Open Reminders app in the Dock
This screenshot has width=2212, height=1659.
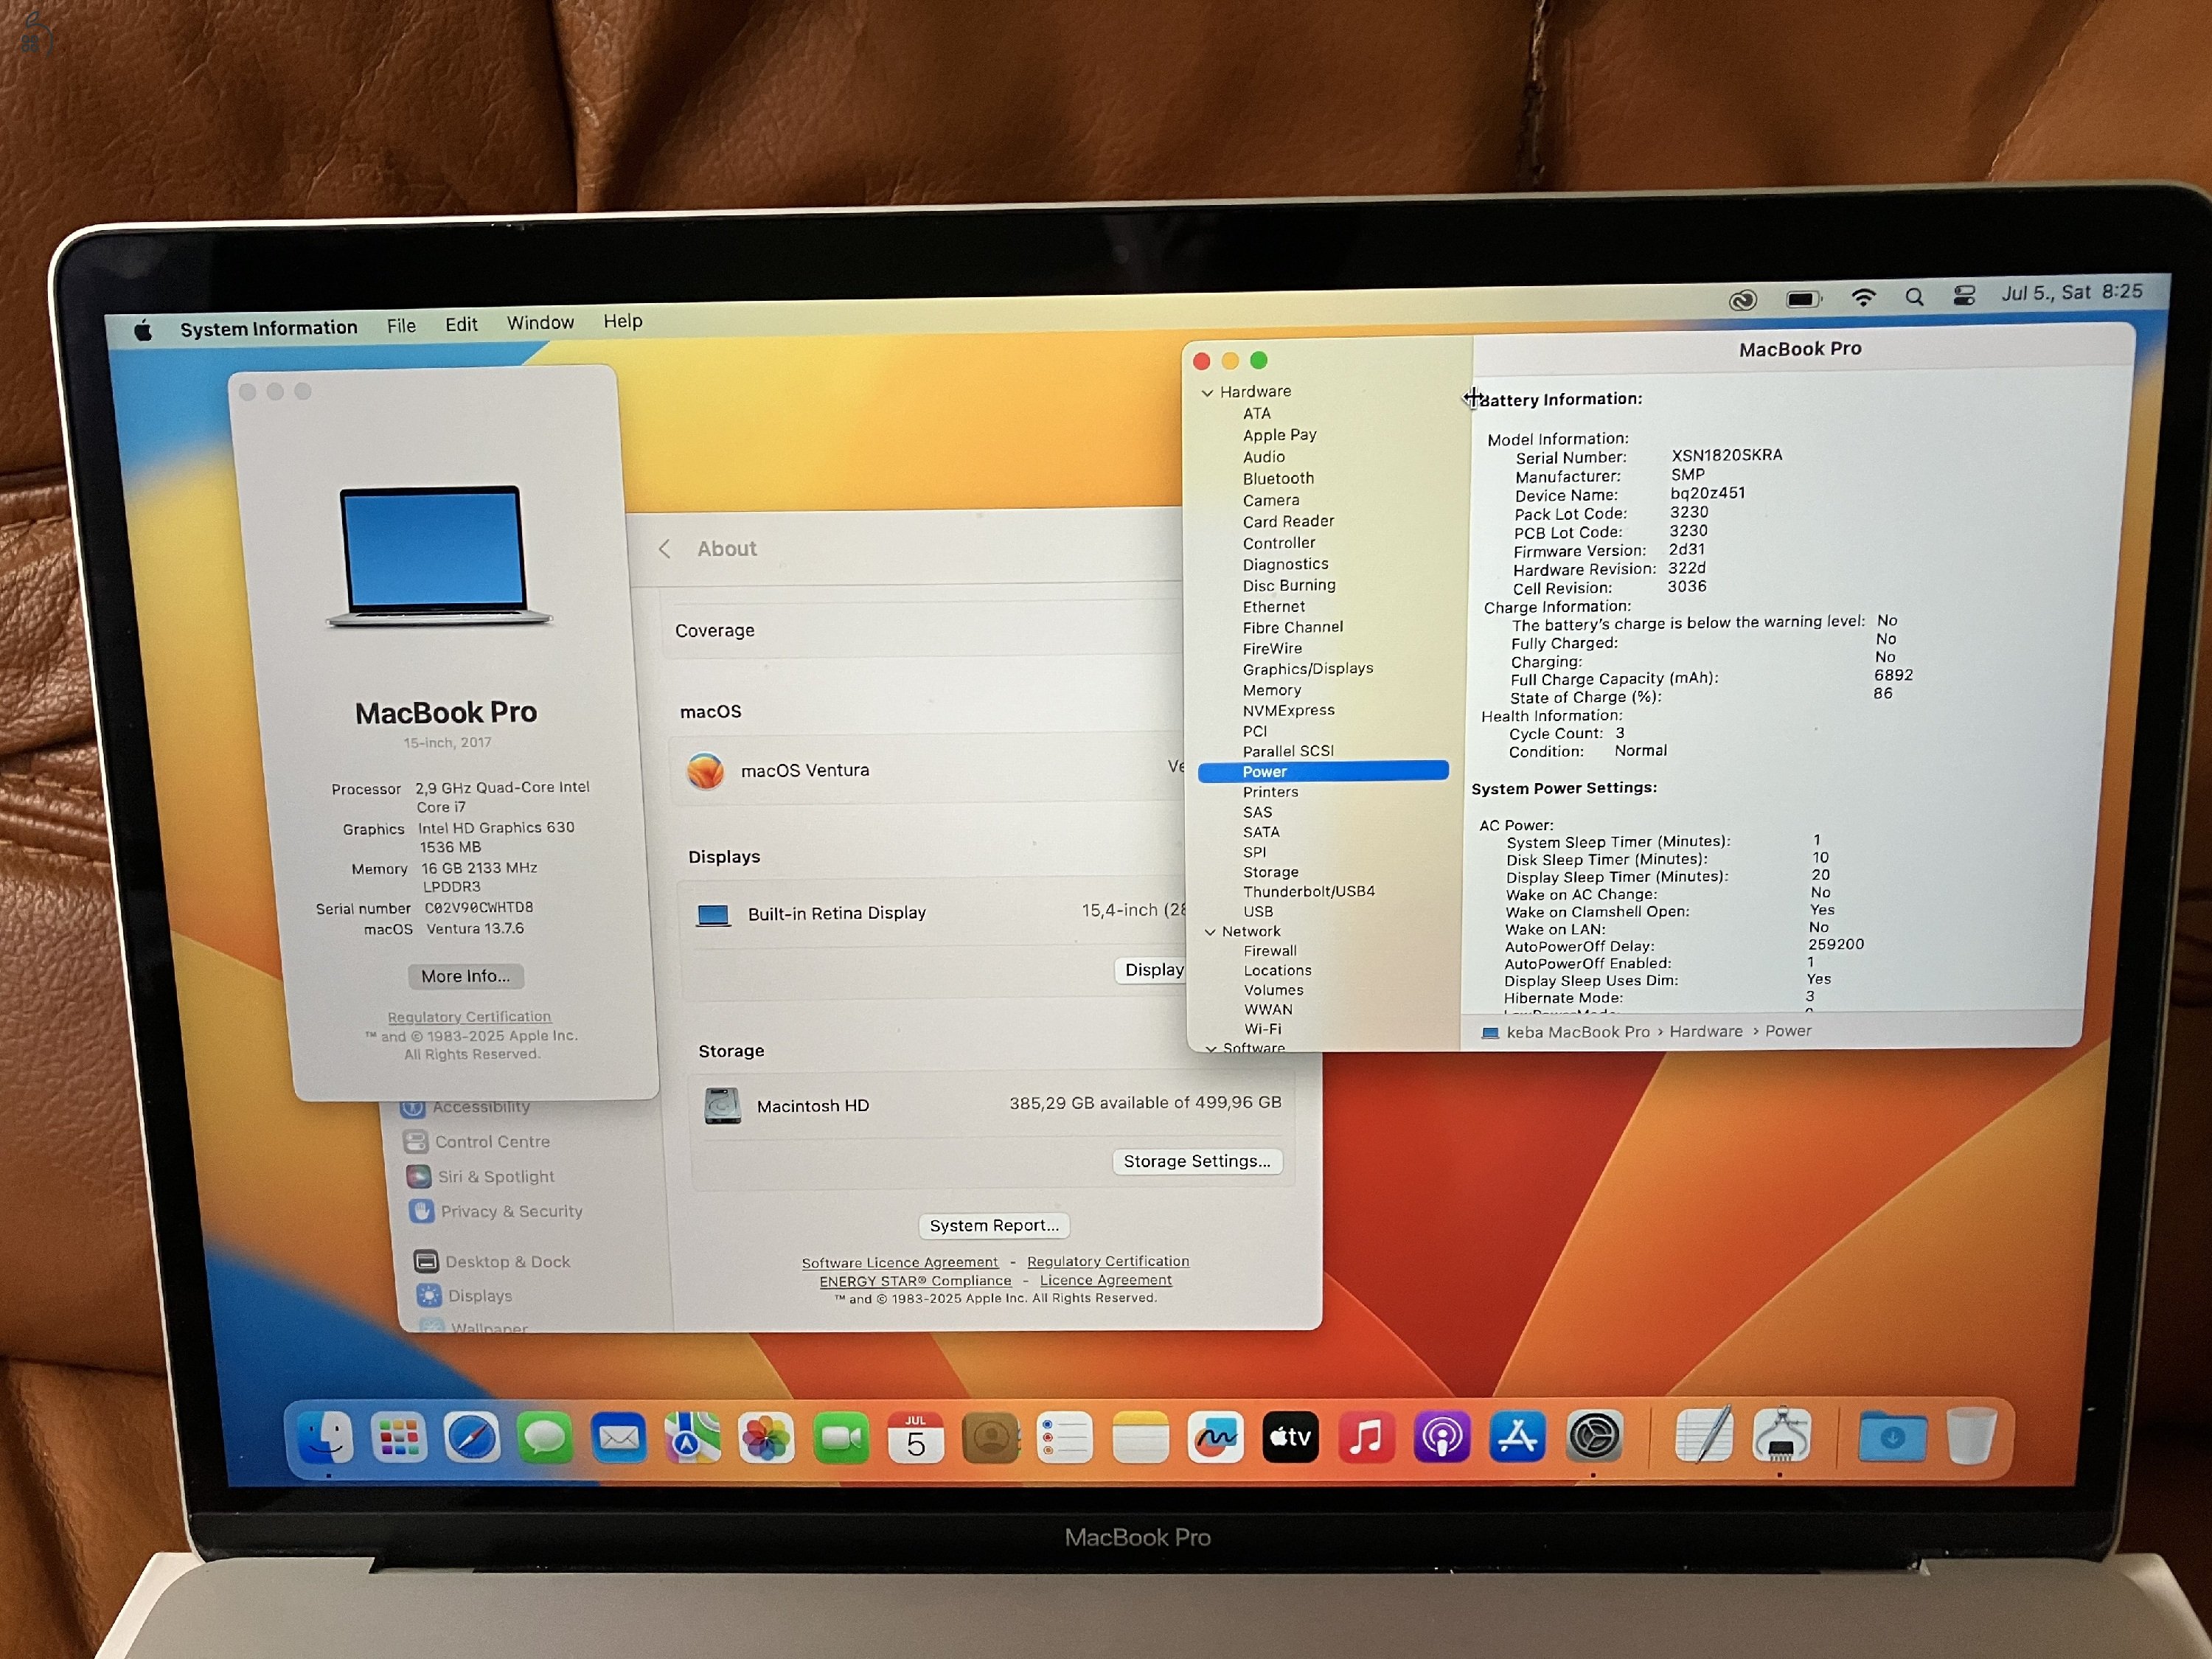[1065, 1439]
